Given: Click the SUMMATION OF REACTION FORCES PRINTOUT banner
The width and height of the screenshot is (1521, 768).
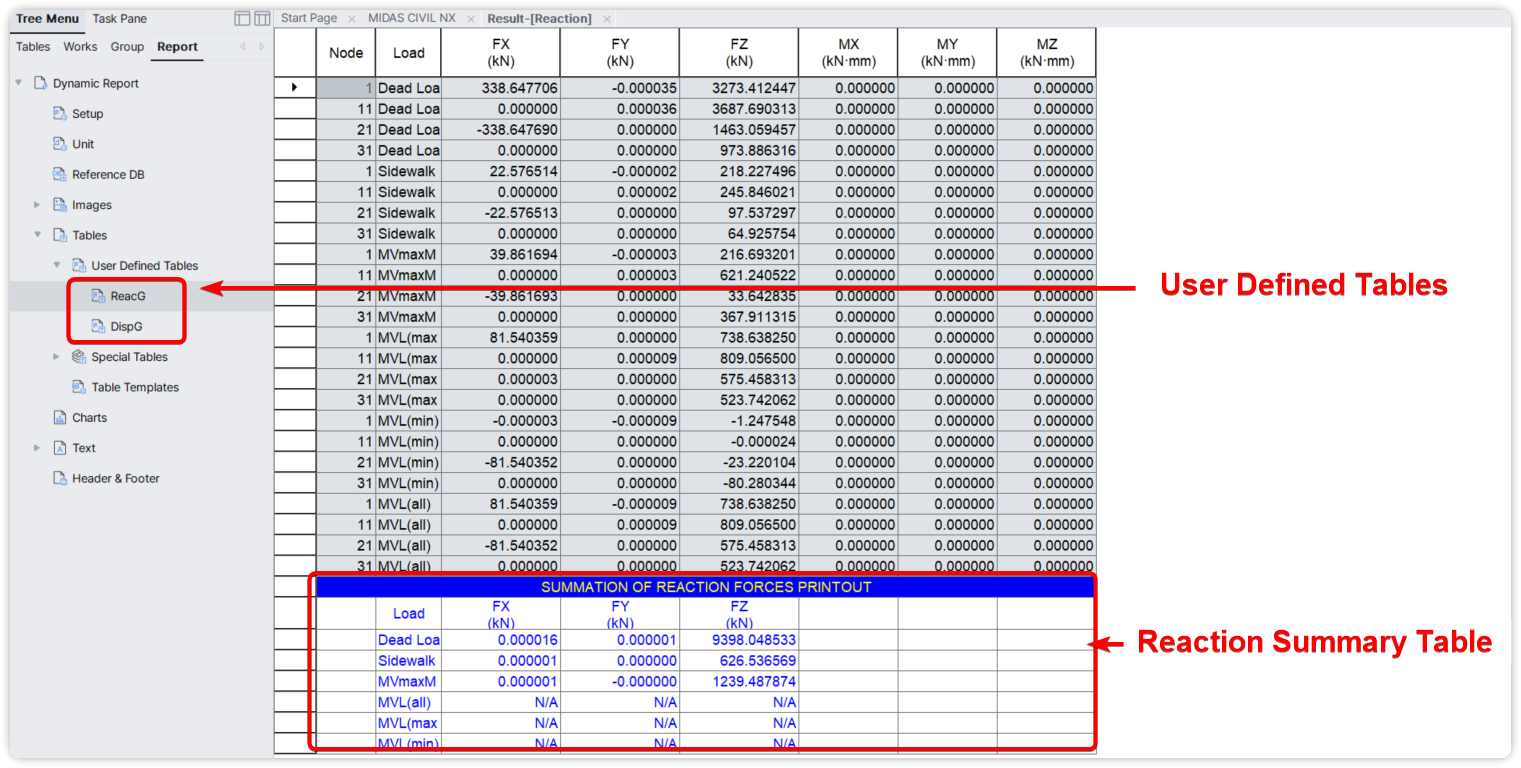Looking at the screenshot, I should click(706, 587).
